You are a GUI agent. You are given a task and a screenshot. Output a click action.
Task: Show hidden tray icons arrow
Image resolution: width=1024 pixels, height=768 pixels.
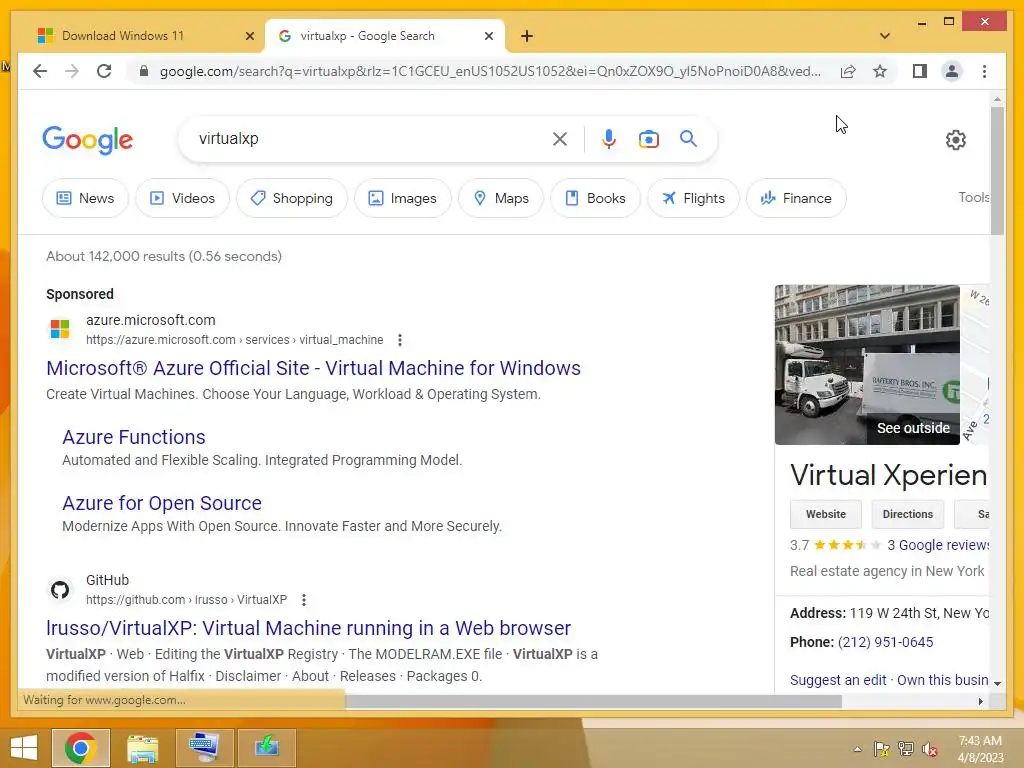coord(857,749)
